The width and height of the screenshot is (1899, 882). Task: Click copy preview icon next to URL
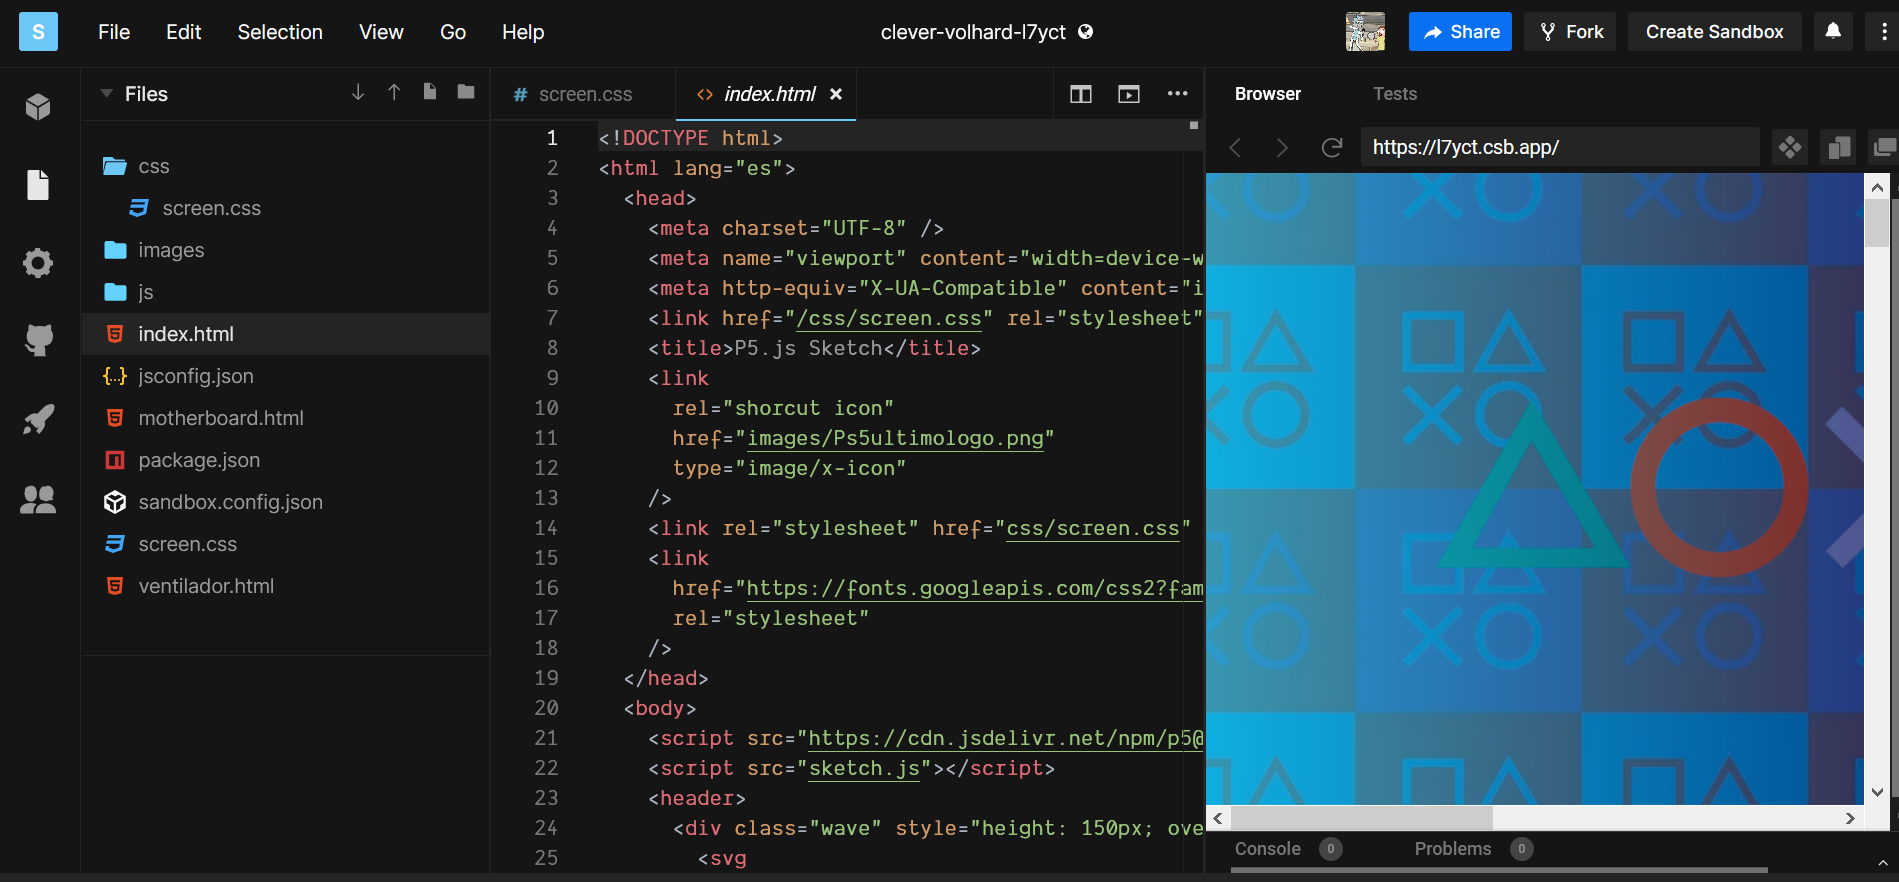(1838, 148)
